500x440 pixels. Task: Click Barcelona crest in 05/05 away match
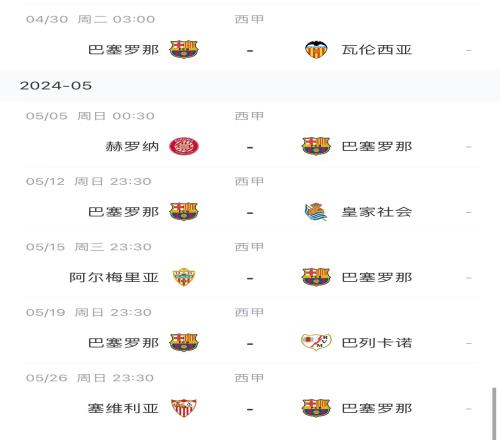(x=316, y=146)
